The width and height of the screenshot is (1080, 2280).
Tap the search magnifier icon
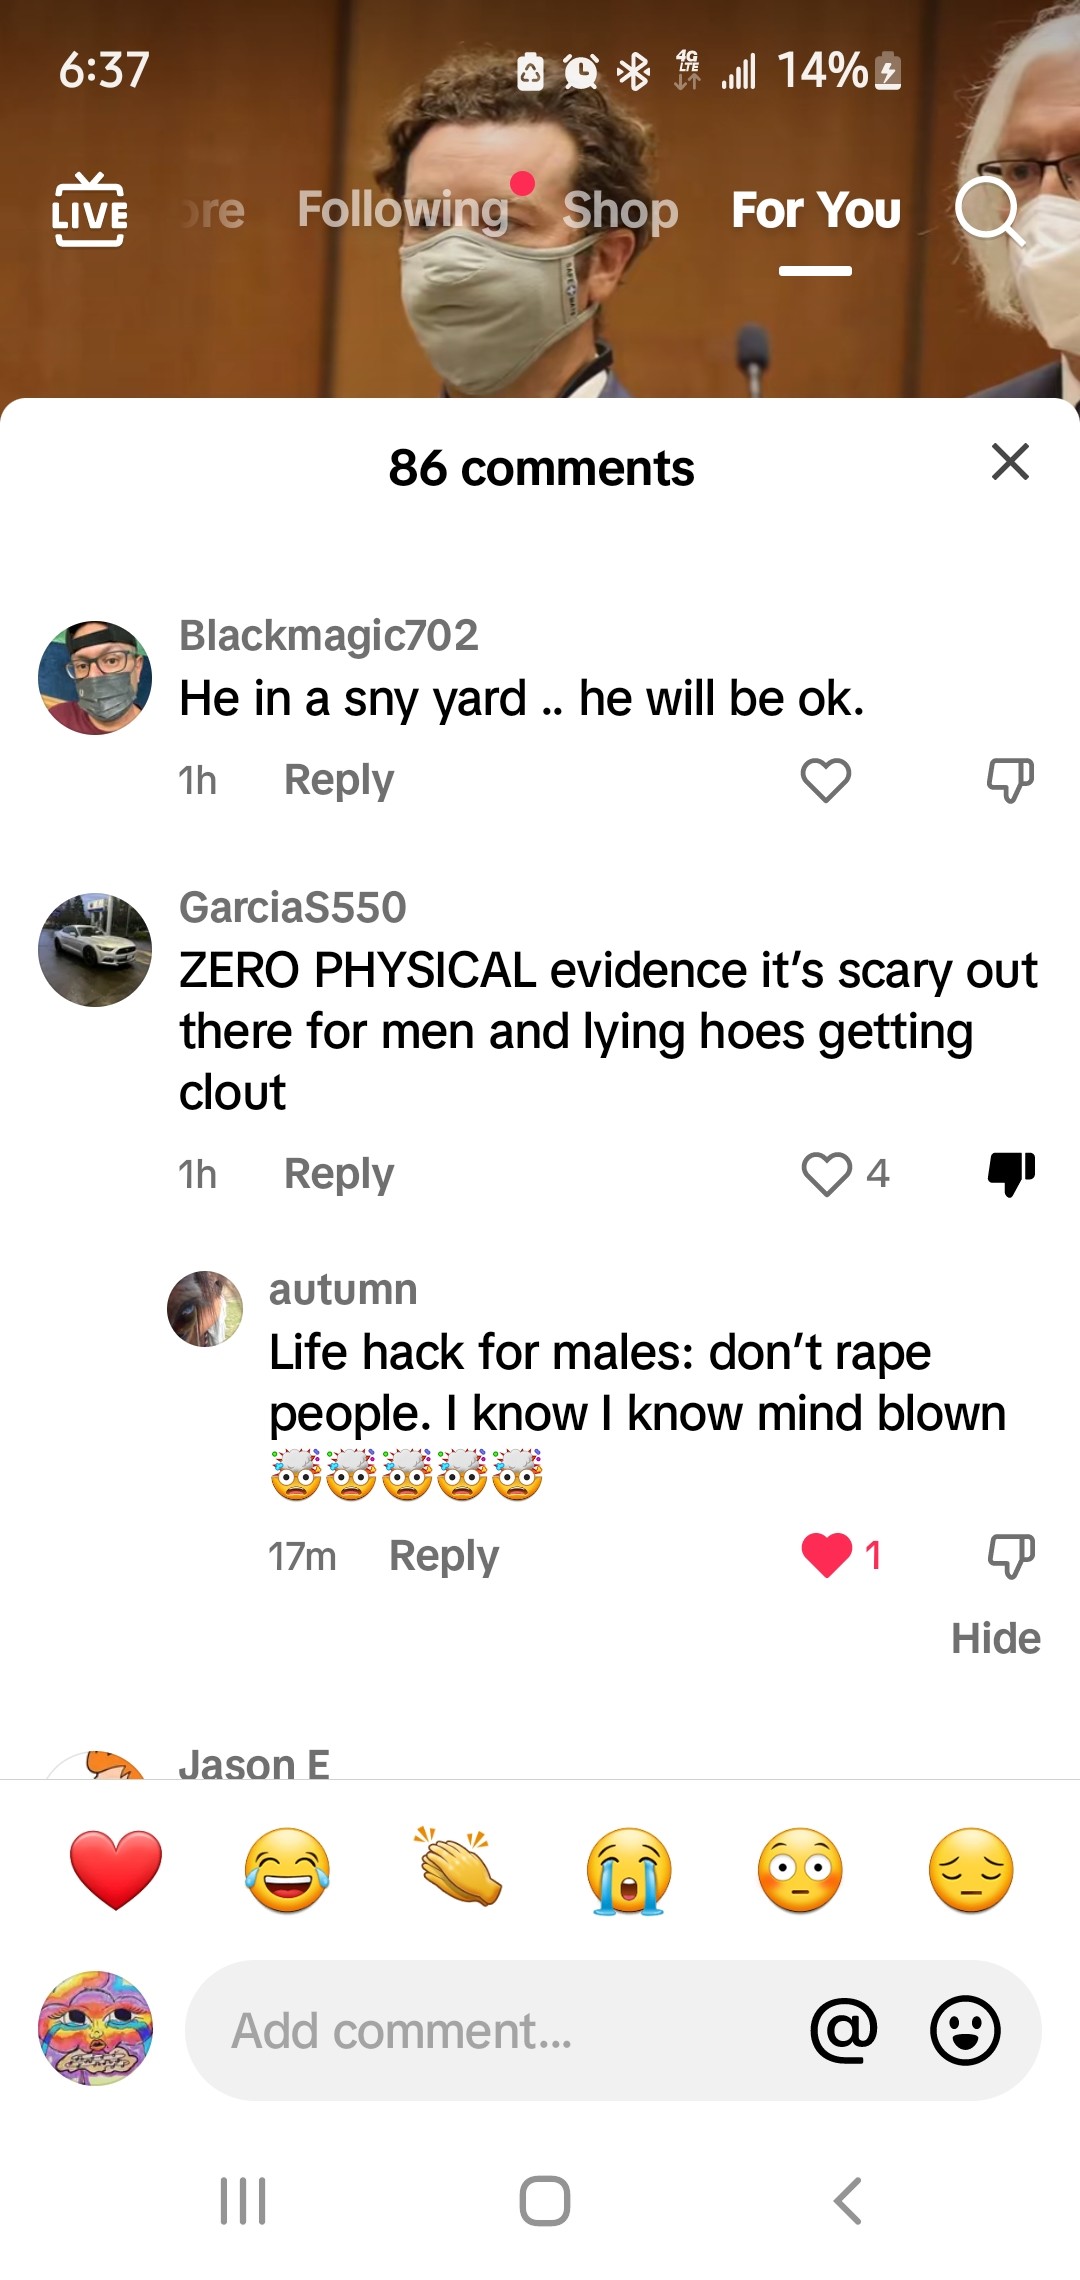click(989, 211)
